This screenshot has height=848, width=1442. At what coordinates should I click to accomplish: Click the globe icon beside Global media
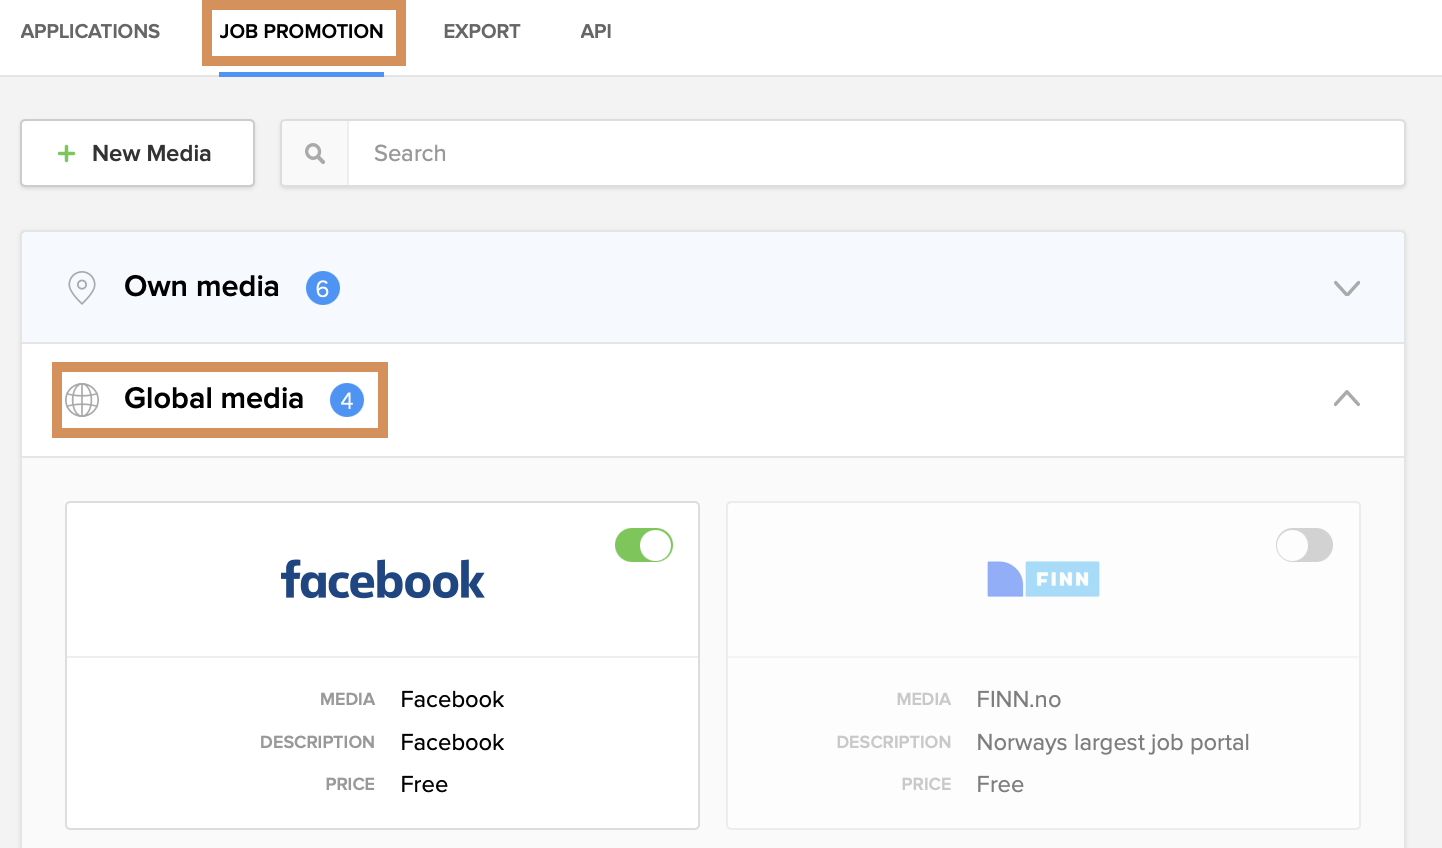(x=82, y=400)
